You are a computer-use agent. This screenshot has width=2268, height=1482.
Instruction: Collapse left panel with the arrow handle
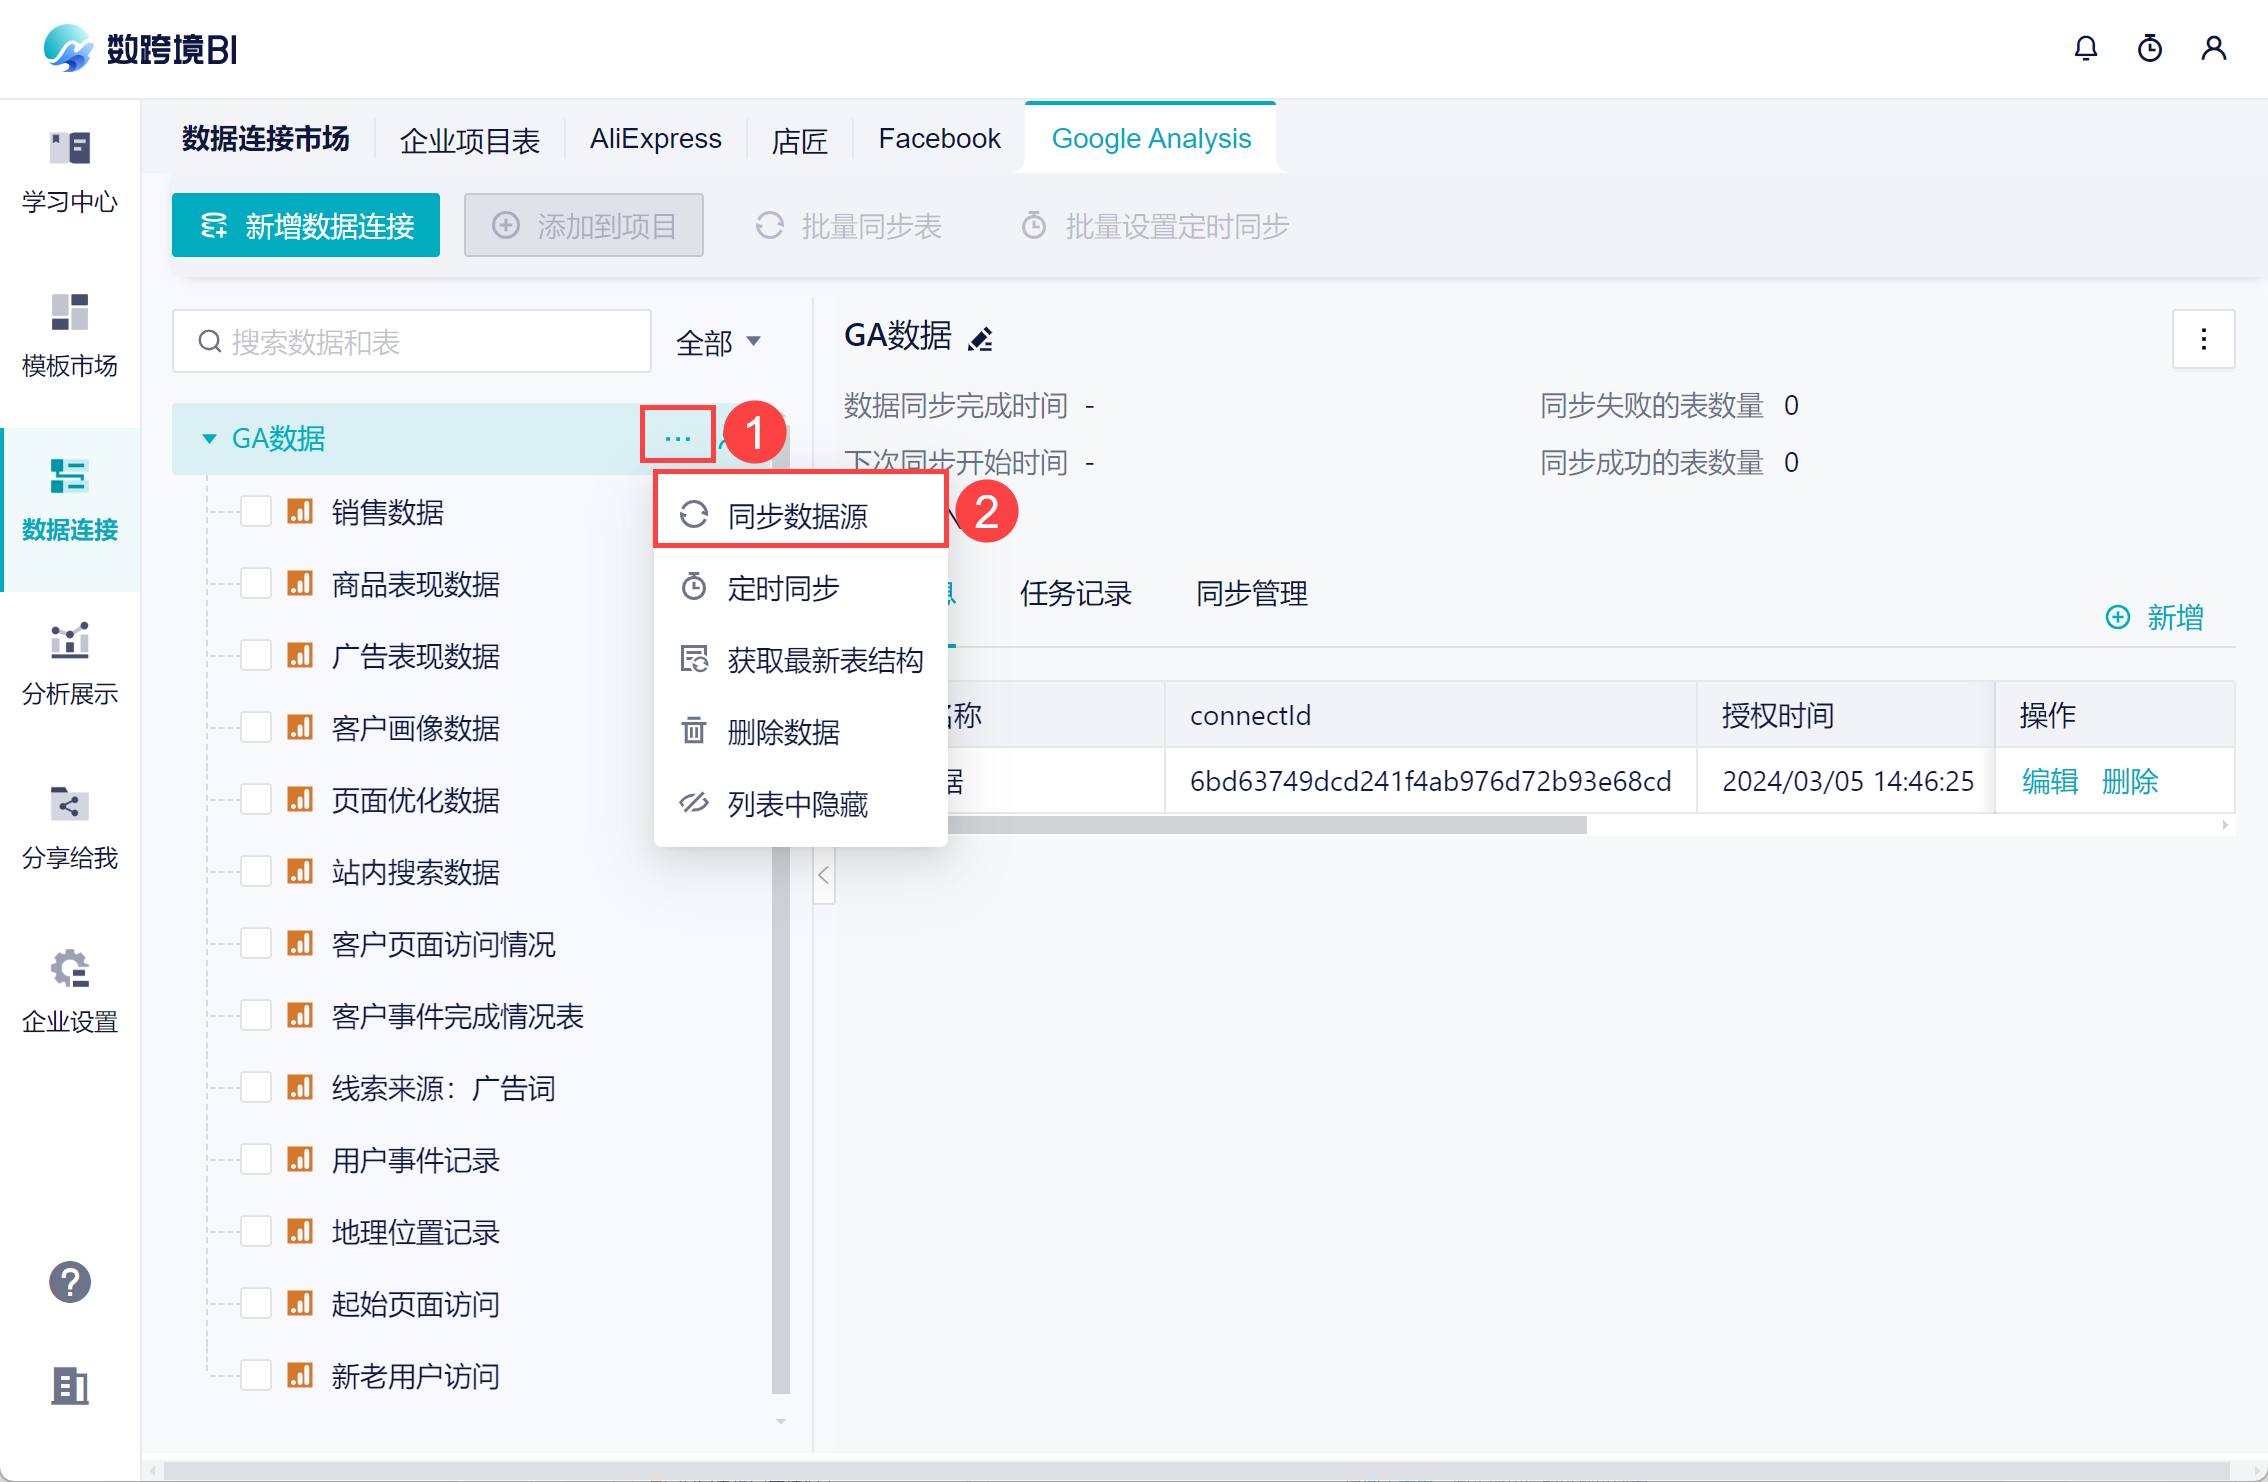click(824, 876)
